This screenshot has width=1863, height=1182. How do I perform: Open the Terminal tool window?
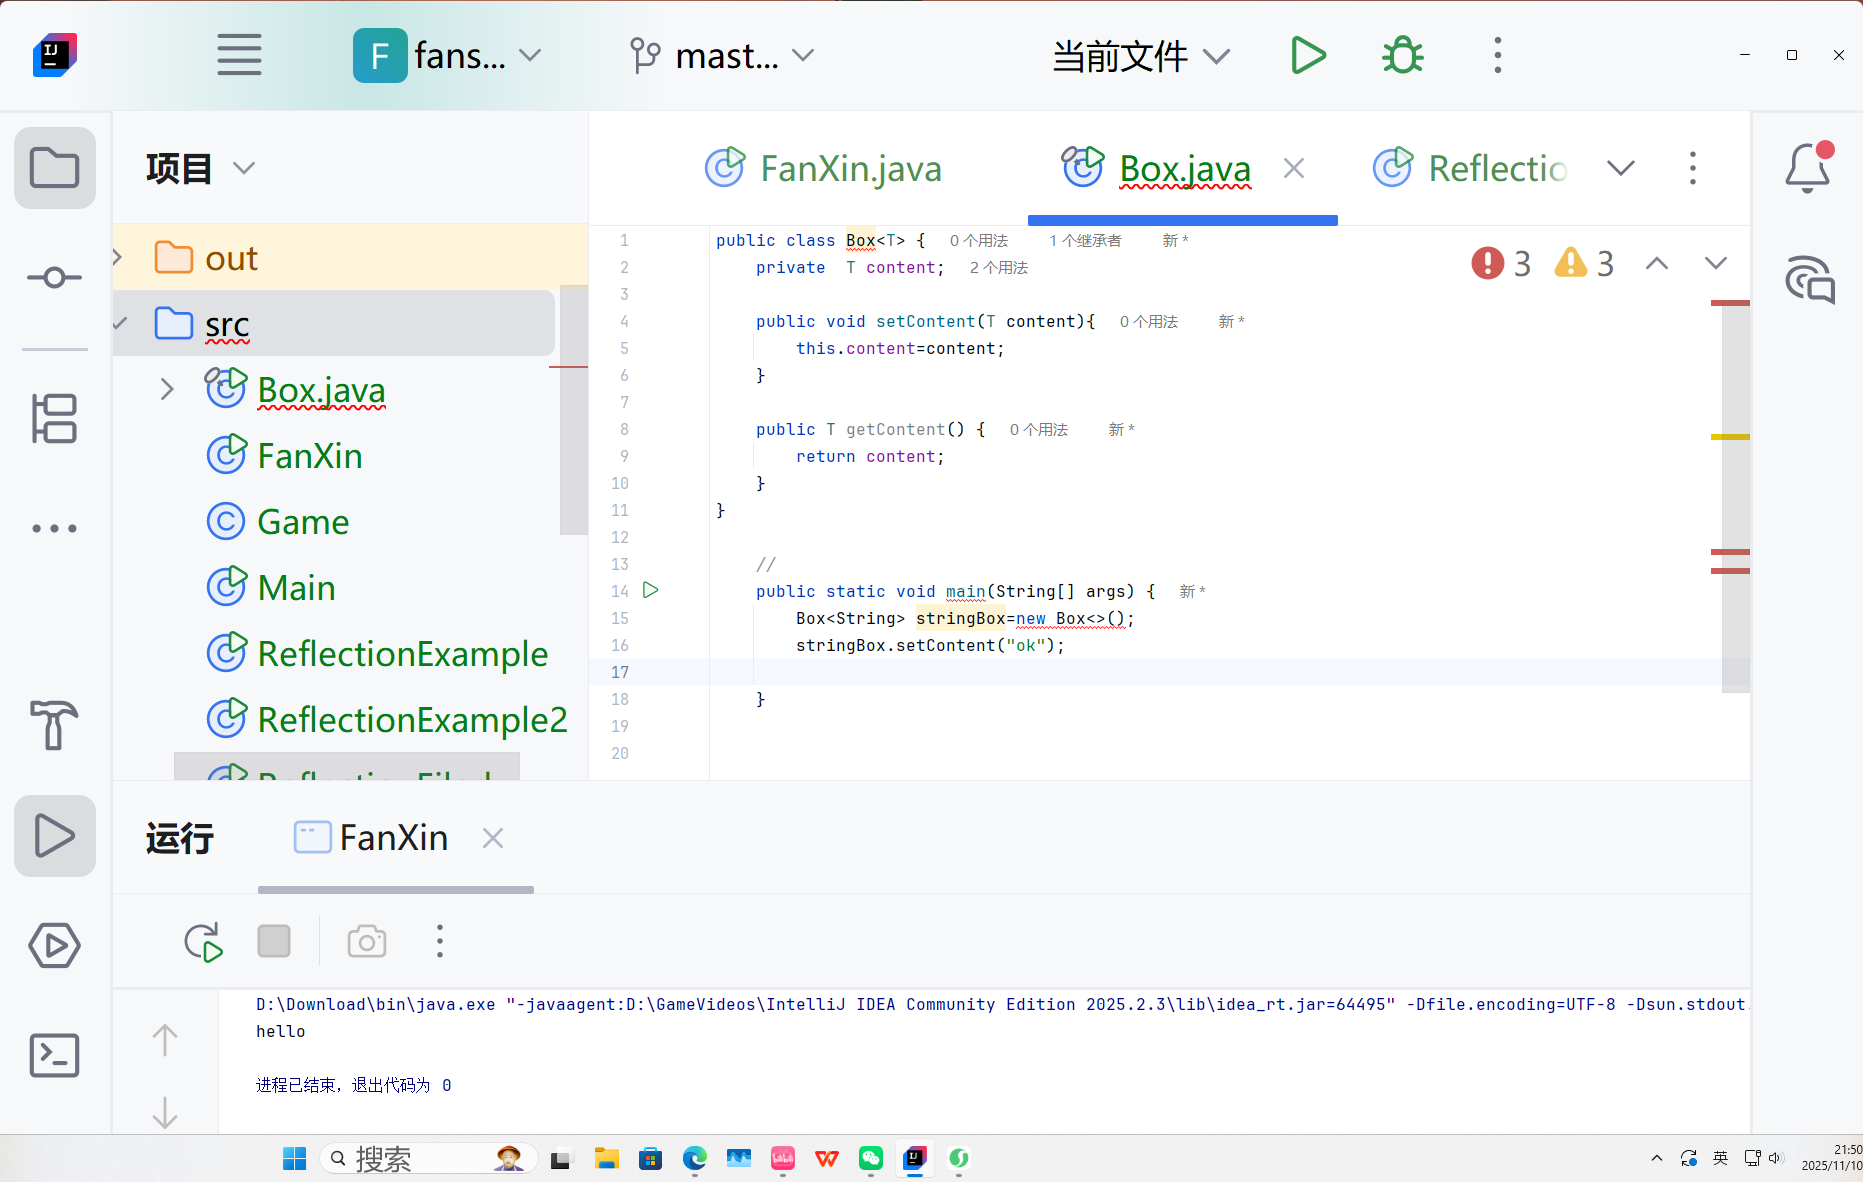(x=55, y=1055)
